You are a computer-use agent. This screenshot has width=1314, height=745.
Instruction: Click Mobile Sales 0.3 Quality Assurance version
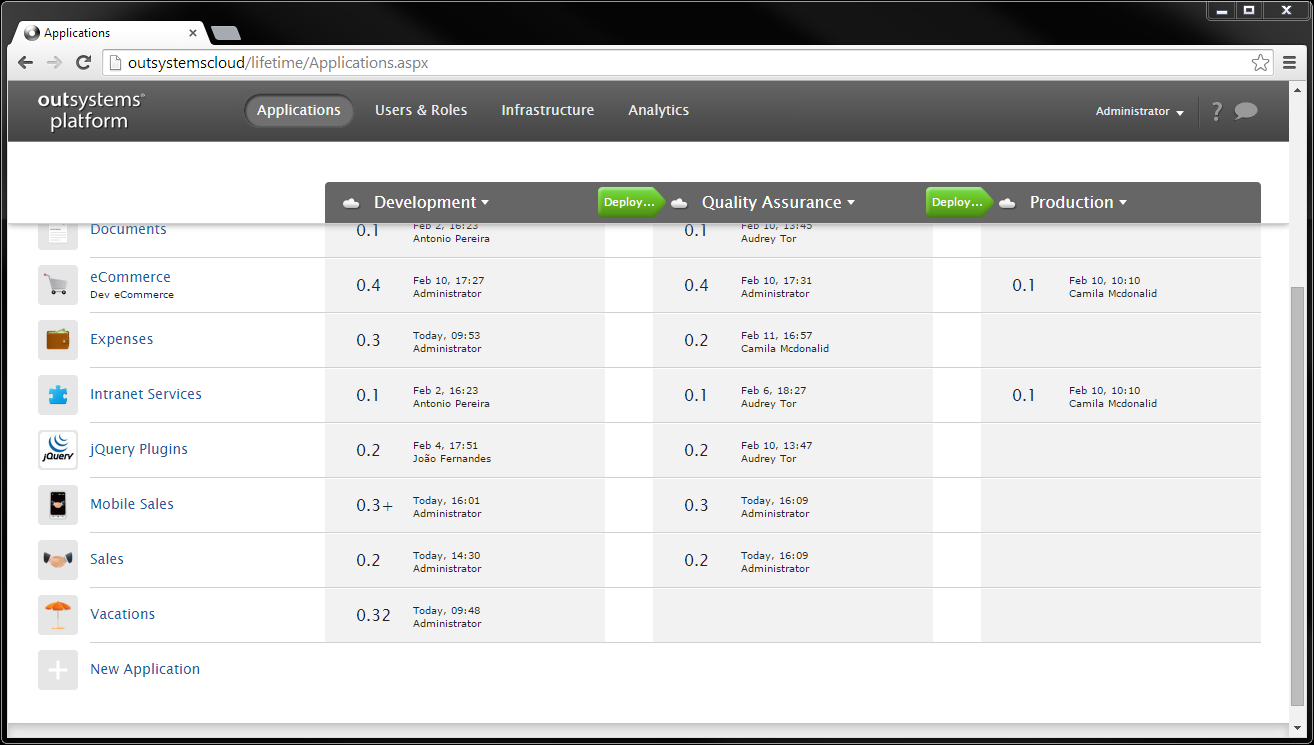(696, 505)
